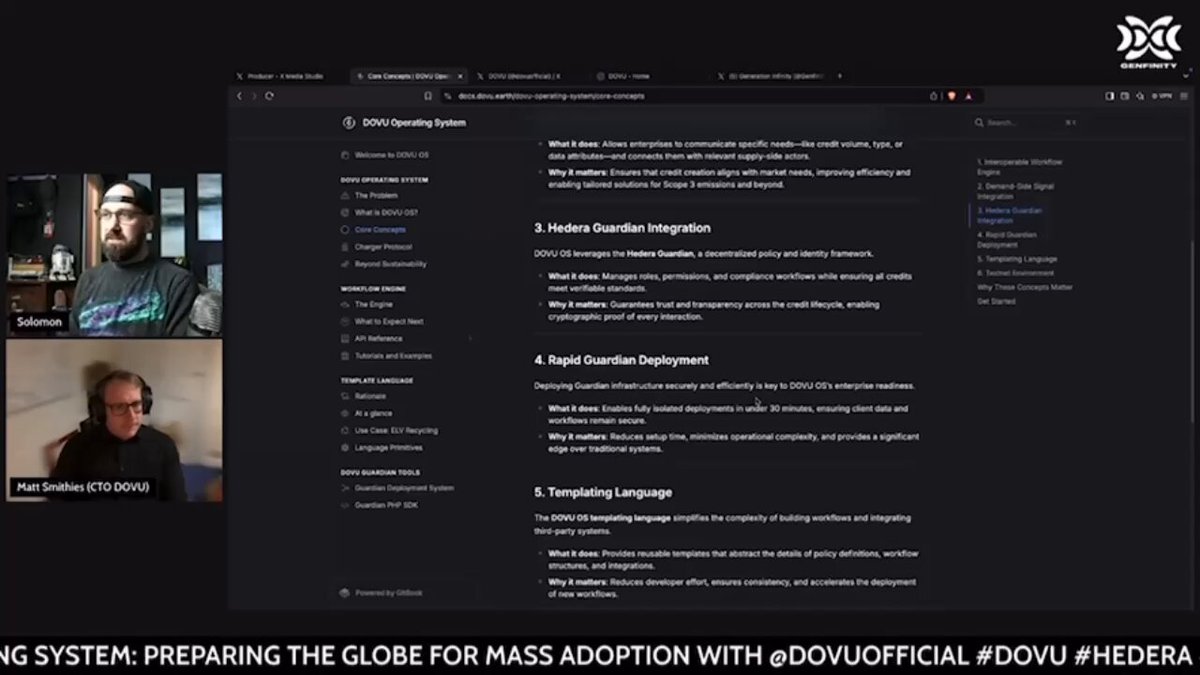The width and height of the screenshot is (1200, 675).
Task: Click the Brave Rewards triangle icon
Action: pyautogui.click(x=966, y=96)
